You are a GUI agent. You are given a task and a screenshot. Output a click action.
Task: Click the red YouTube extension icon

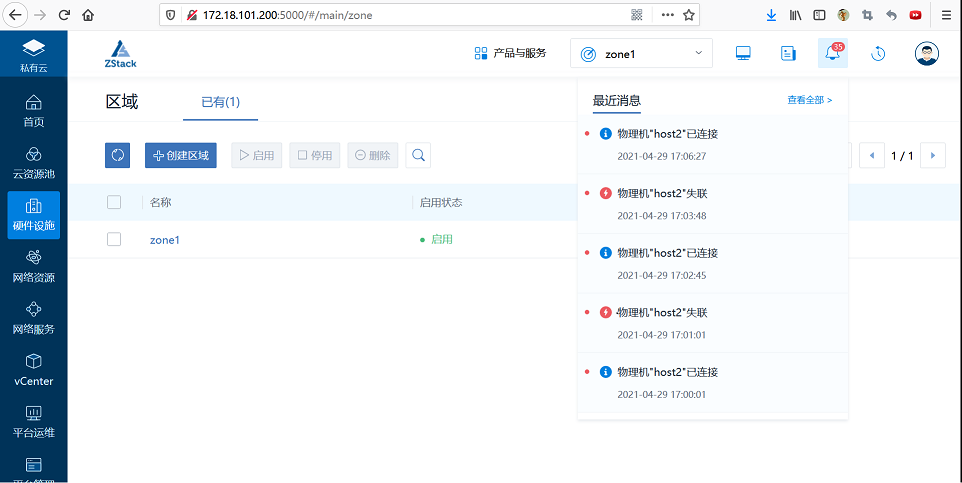pos(915,15)
